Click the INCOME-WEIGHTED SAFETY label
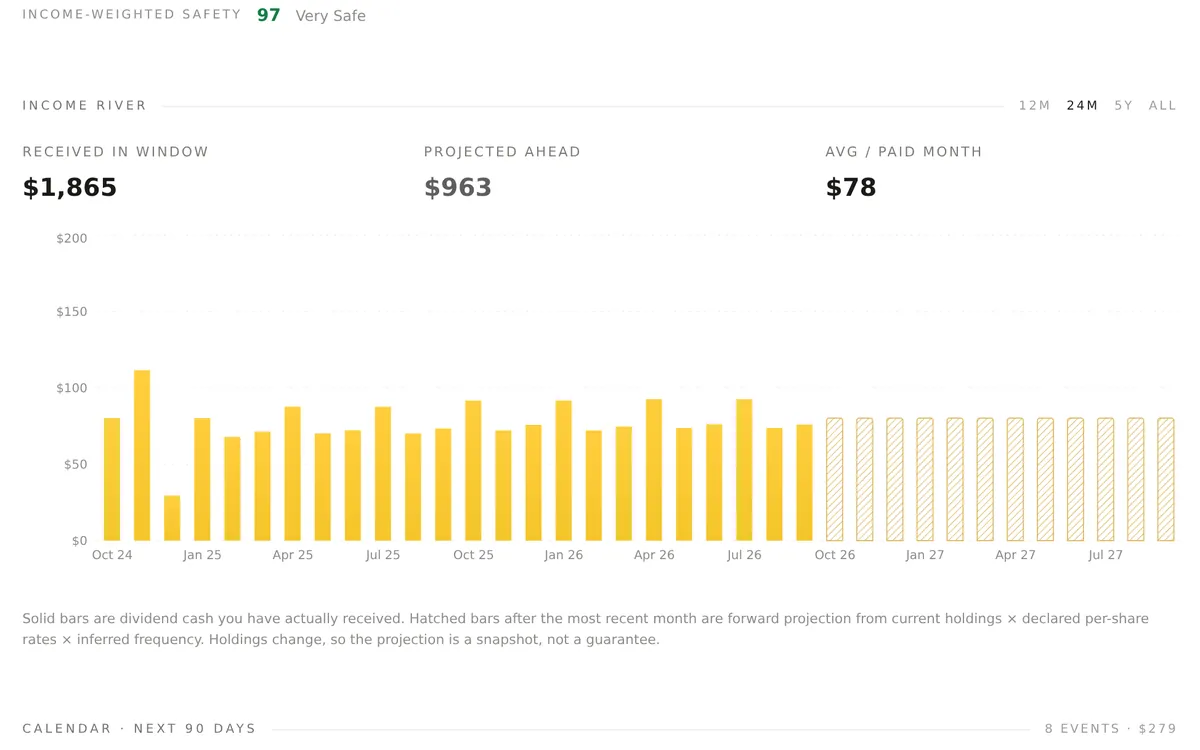 click(x=132, y=15)
